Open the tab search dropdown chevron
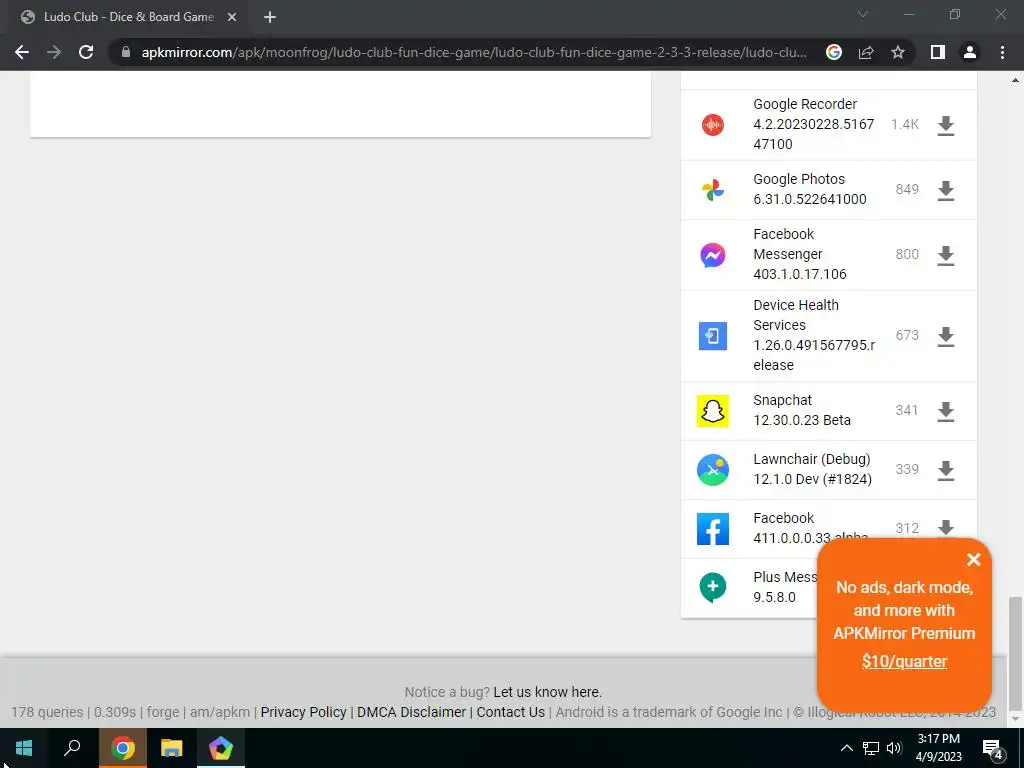The image size is (1024, 768). (x=863, y=14)
